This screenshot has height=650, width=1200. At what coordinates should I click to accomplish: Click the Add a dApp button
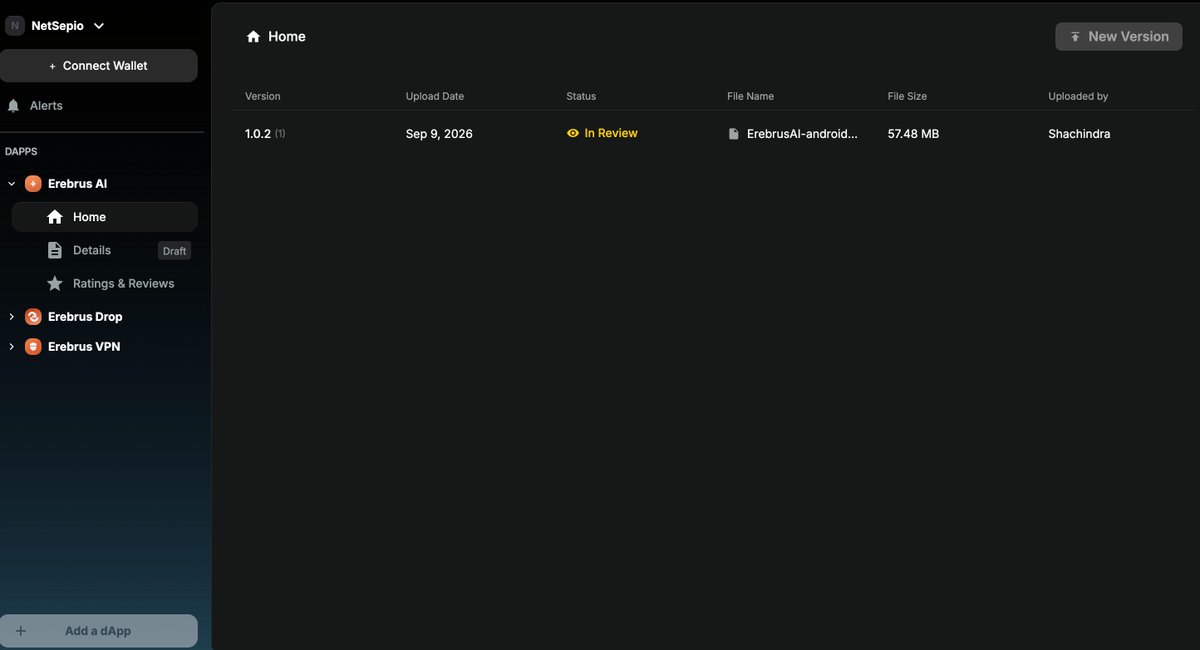99,631
